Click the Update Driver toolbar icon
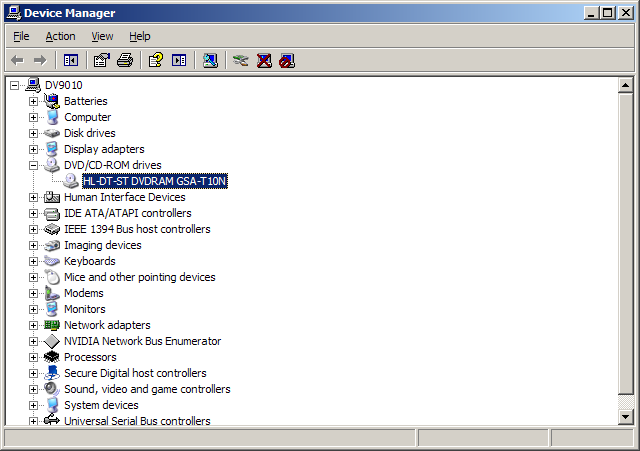The image size is (640, 451). [x=240, y=60]
